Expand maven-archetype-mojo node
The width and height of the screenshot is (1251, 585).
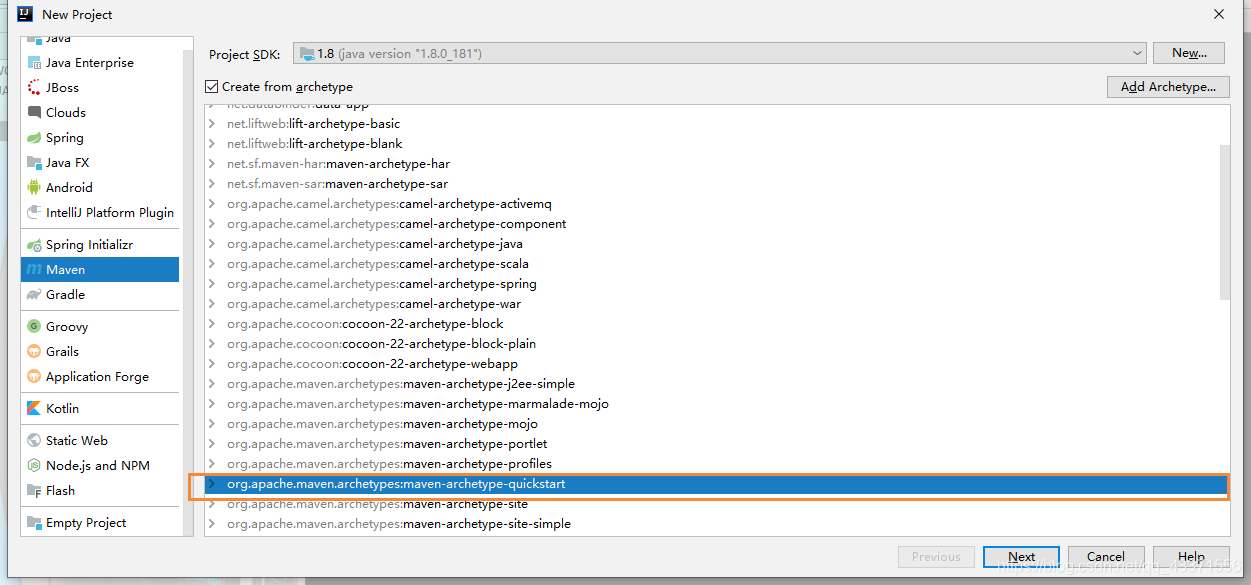coord(211,424)
